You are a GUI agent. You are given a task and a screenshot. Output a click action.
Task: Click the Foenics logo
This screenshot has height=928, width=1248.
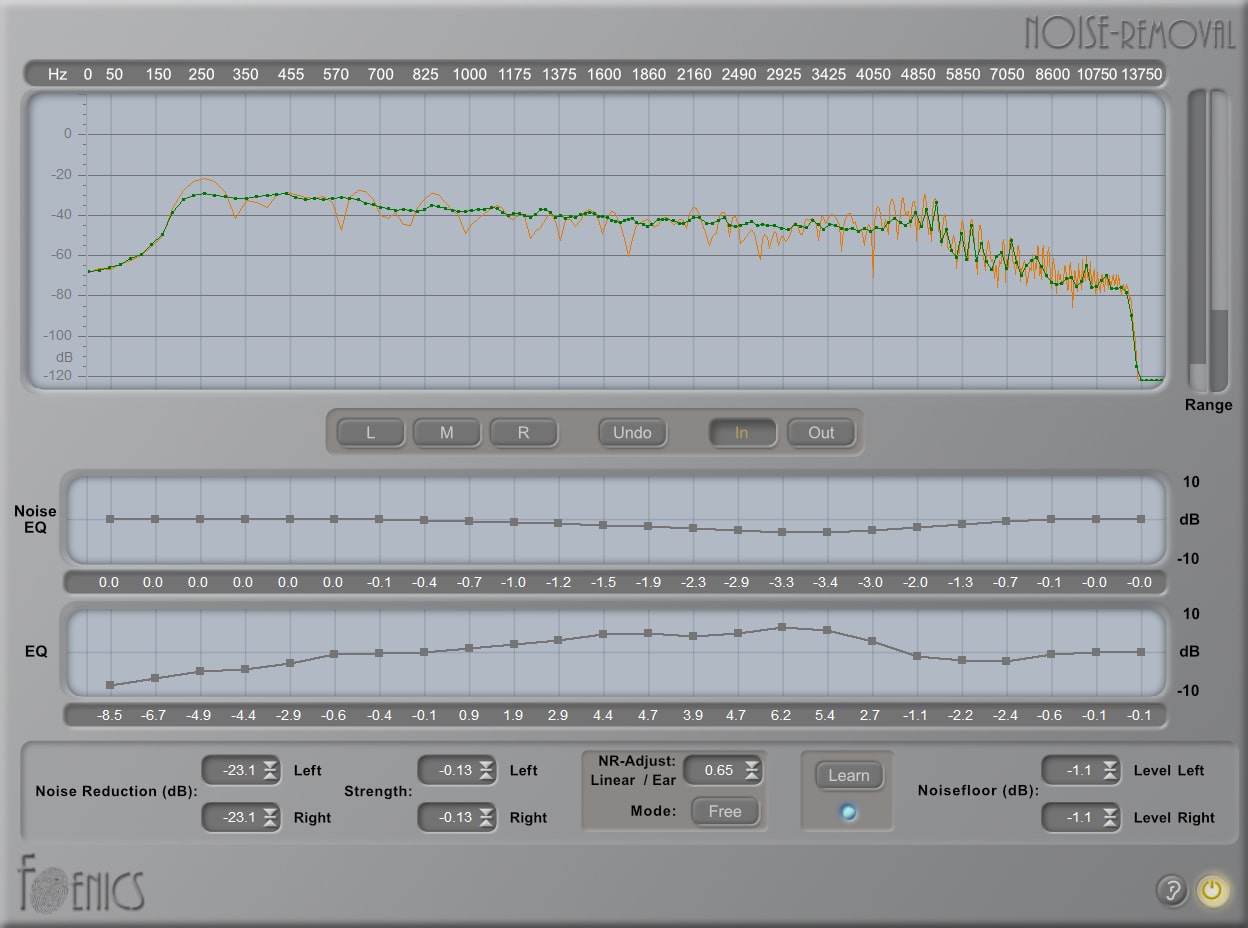80,885
